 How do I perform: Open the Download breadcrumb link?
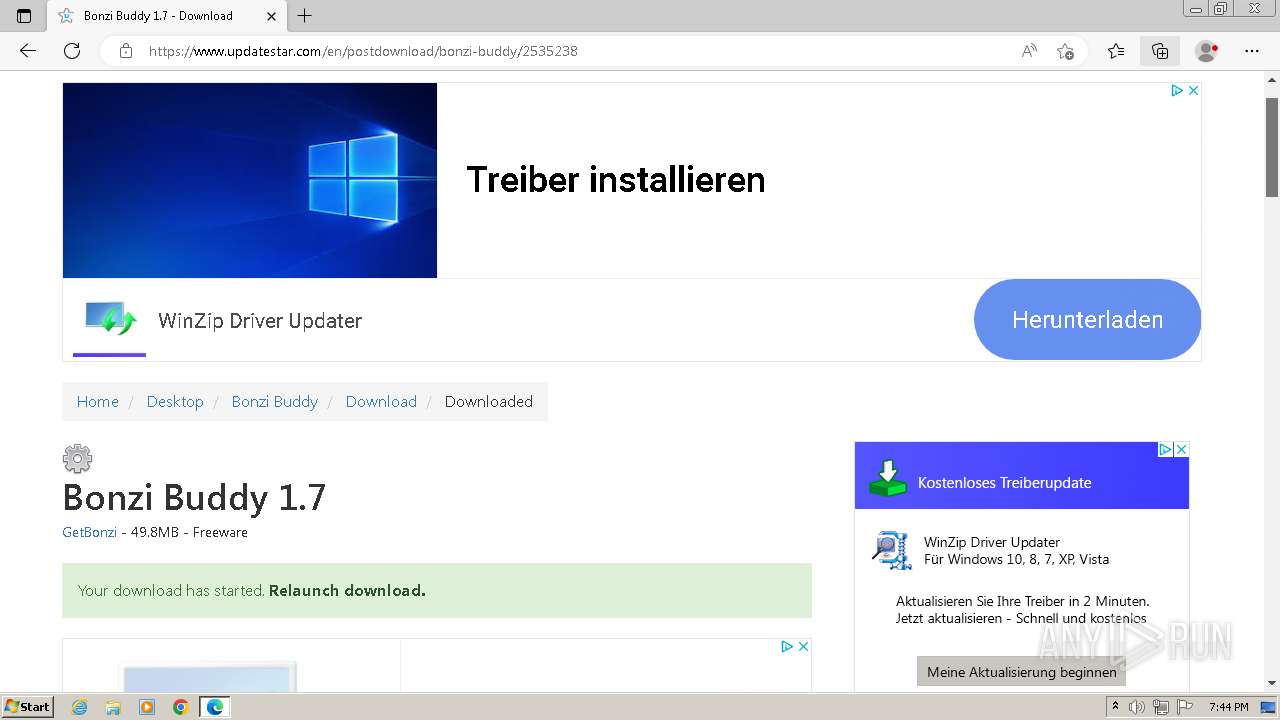point(381,402)
